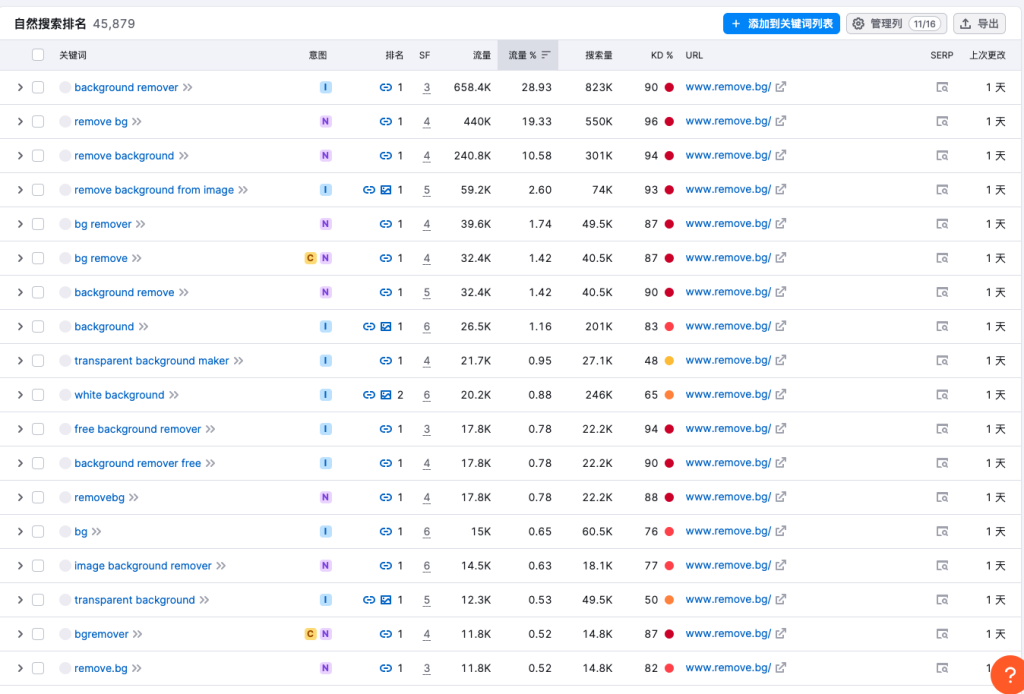Open 管理列 column manager
The width and height of the screenshot is (1024, 694).
(896, 24)
